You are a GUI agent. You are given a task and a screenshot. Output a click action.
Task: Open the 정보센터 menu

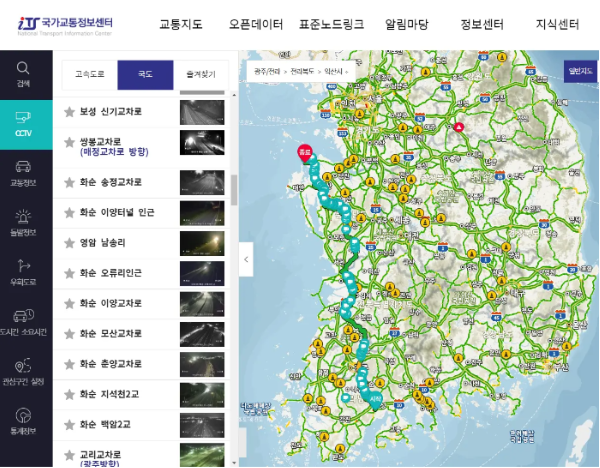(x=482, y=24)
